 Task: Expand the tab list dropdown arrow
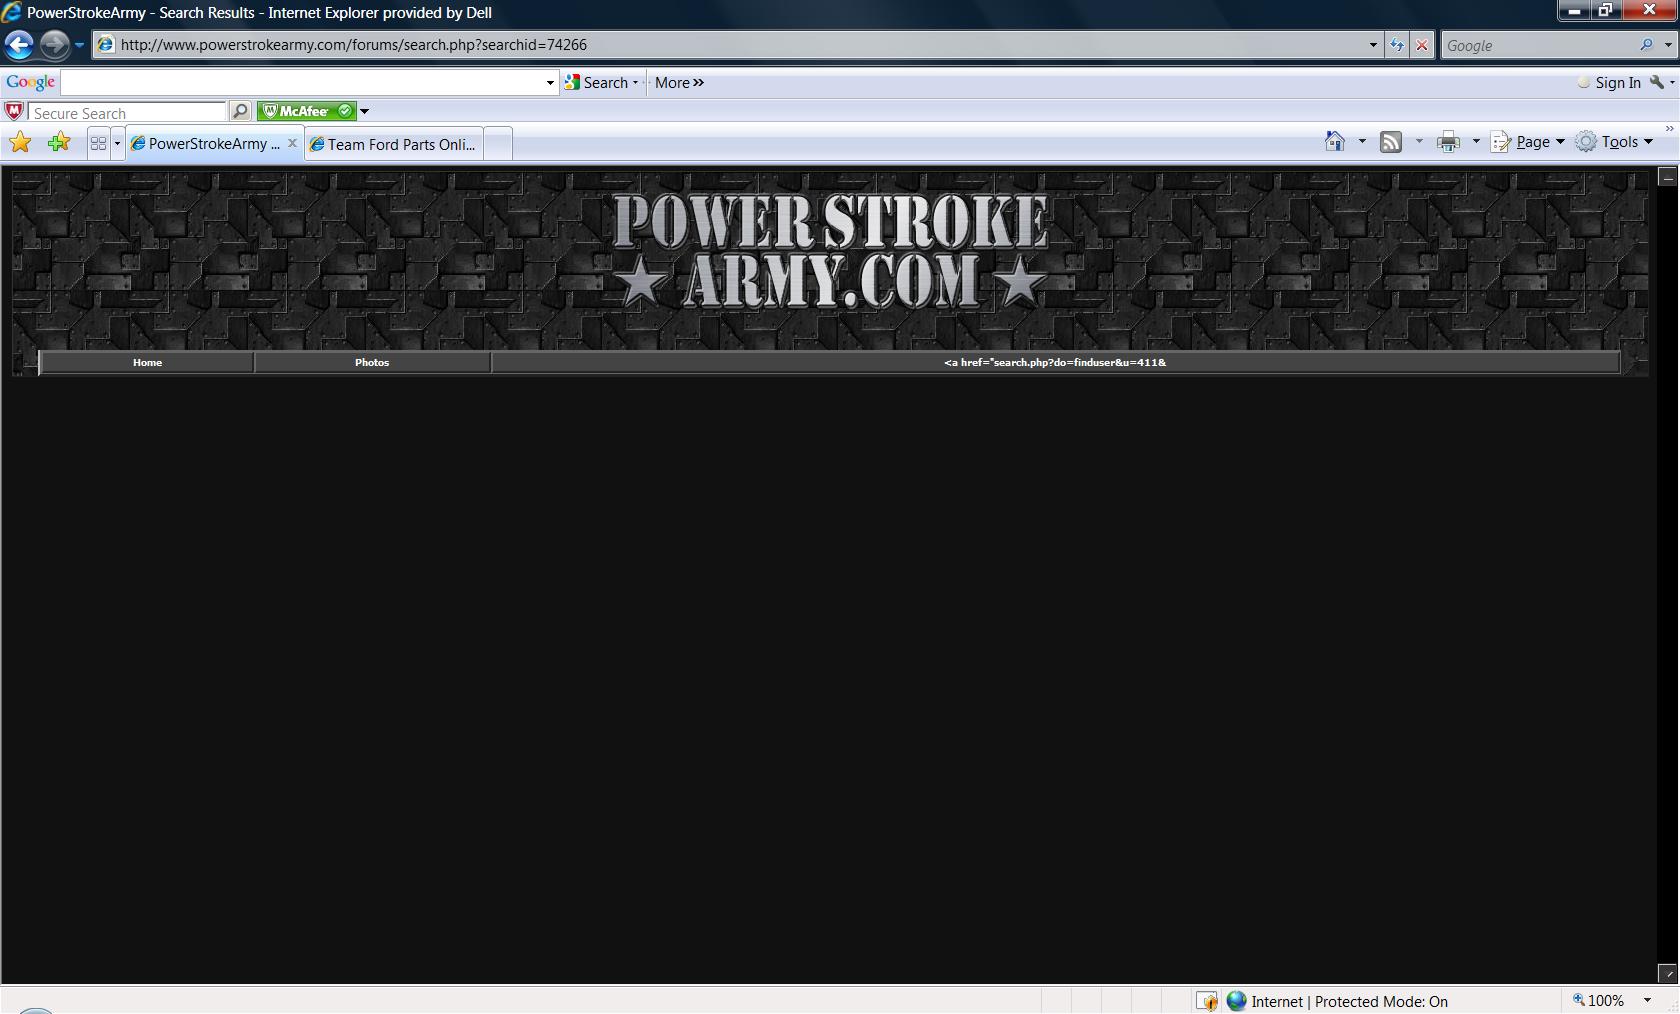[117, 143]
